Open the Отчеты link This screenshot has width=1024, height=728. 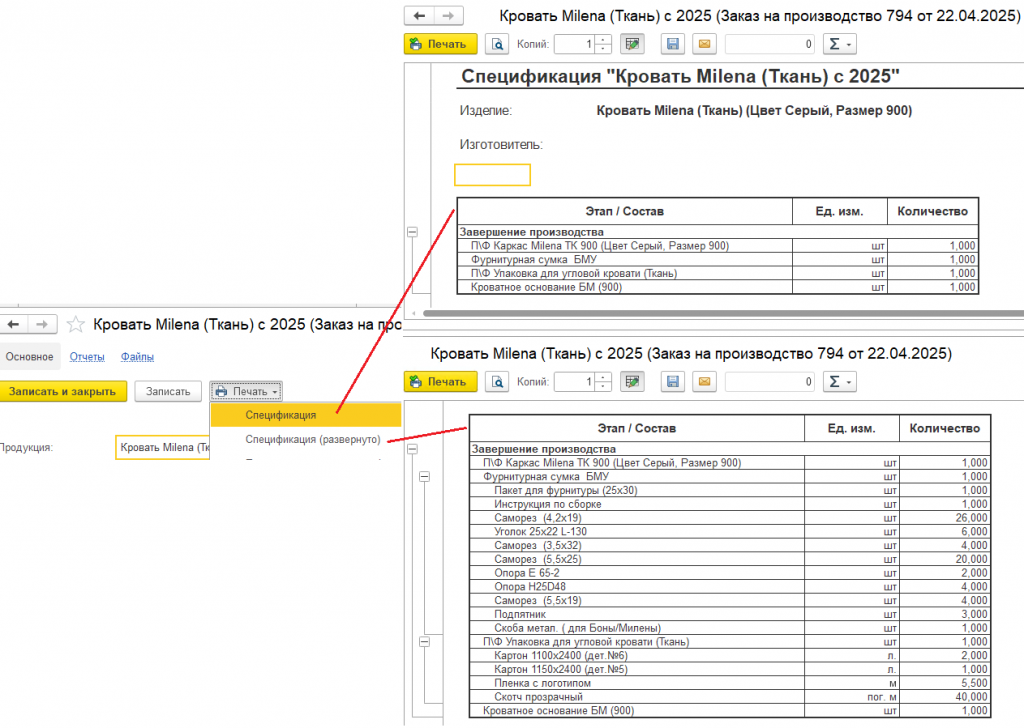click(x=87, y=356)
